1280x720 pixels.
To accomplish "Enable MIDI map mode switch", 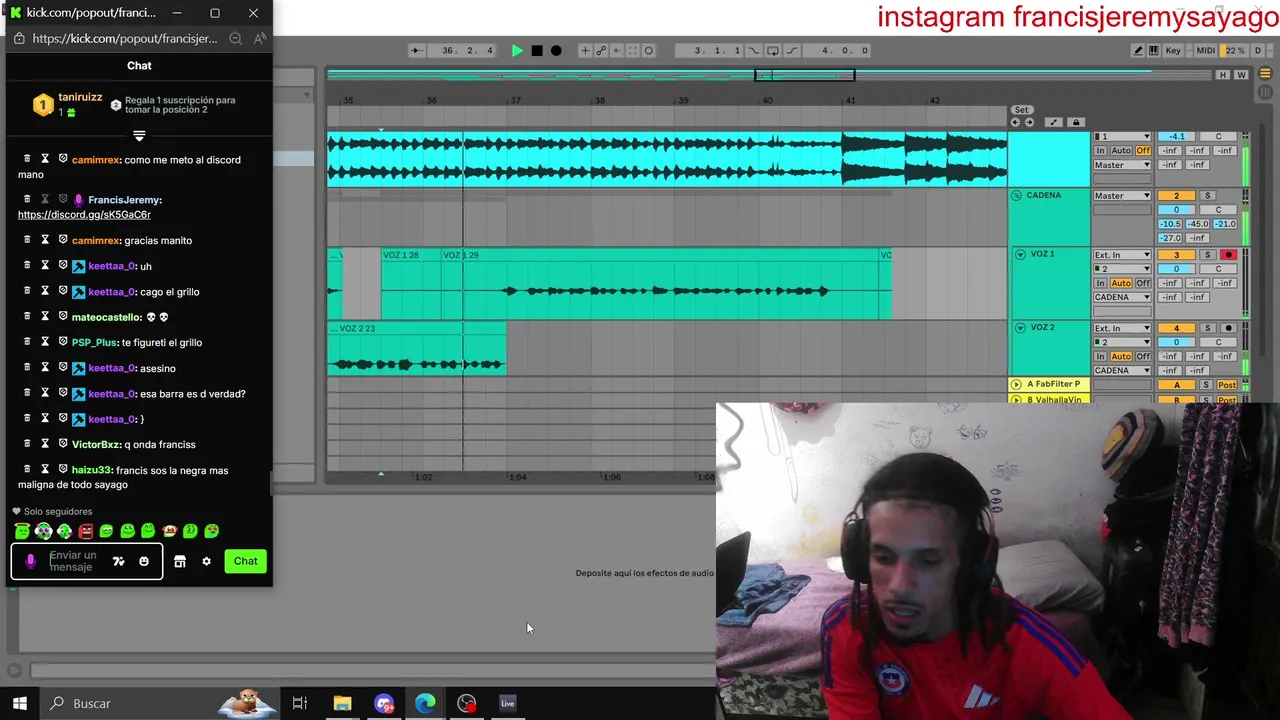I will (1206, 50).
